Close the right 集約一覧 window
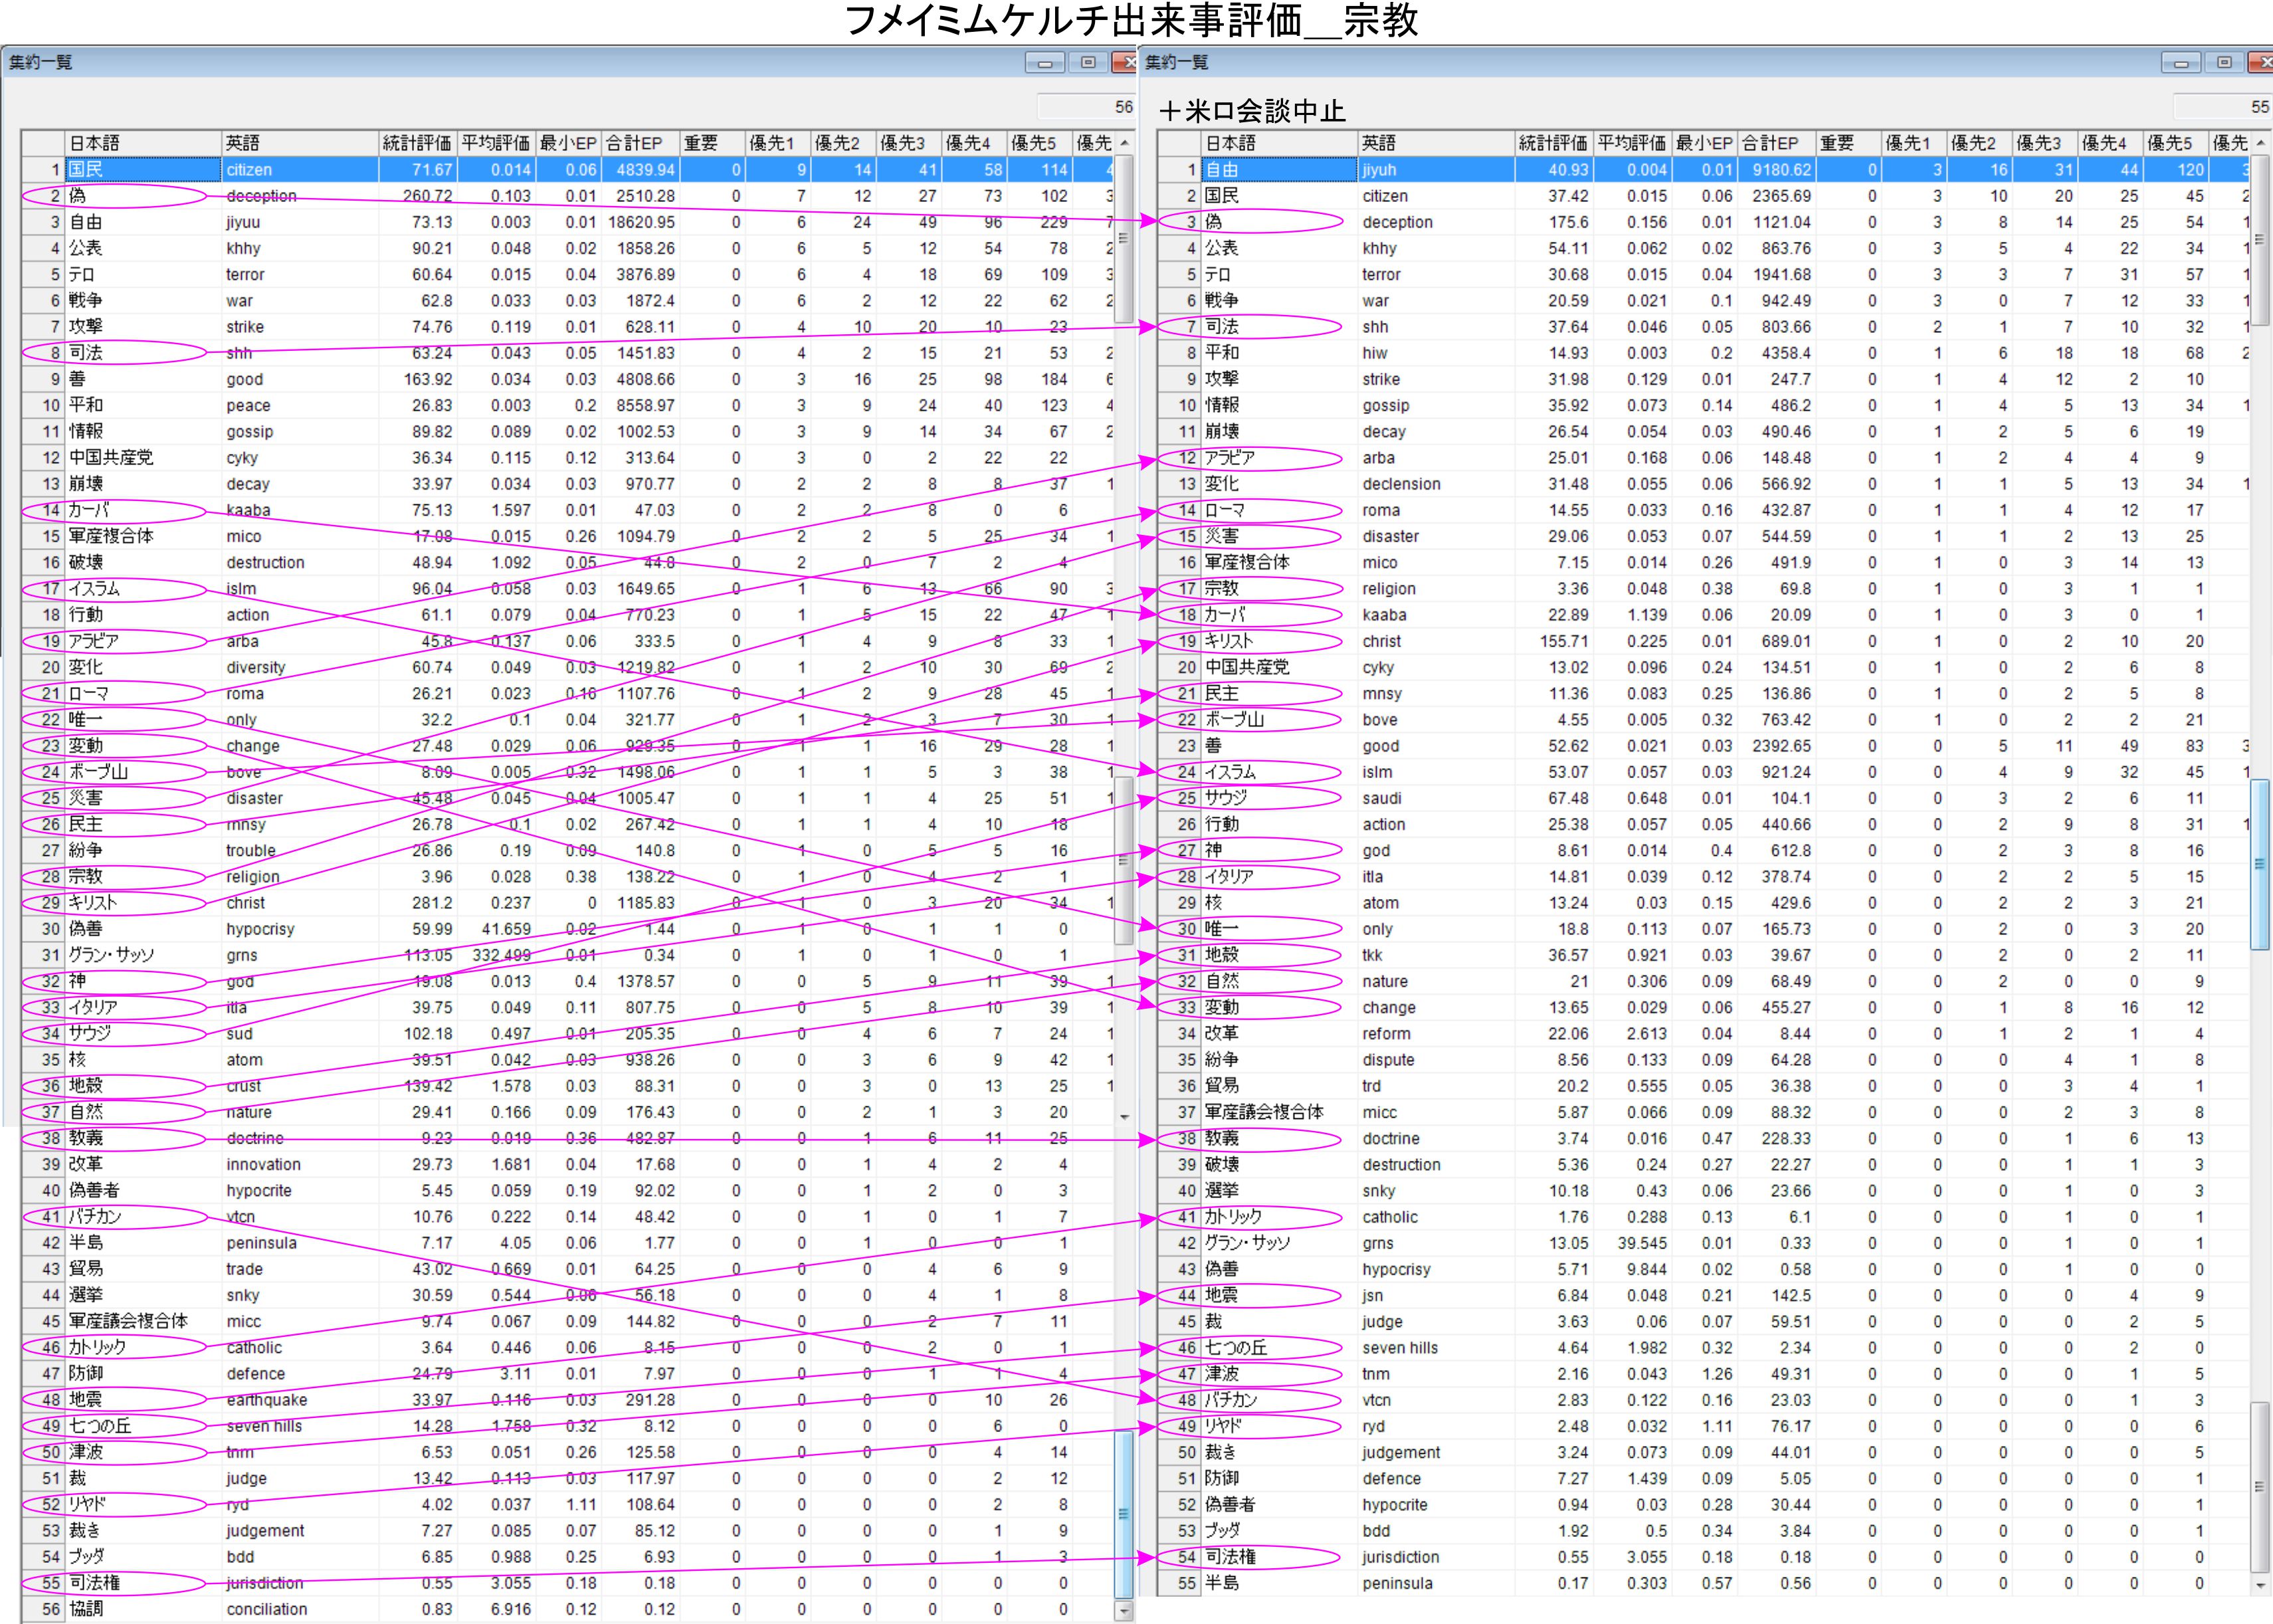This screenshot has width=2273, height=1624. (x=2262, y=63)
